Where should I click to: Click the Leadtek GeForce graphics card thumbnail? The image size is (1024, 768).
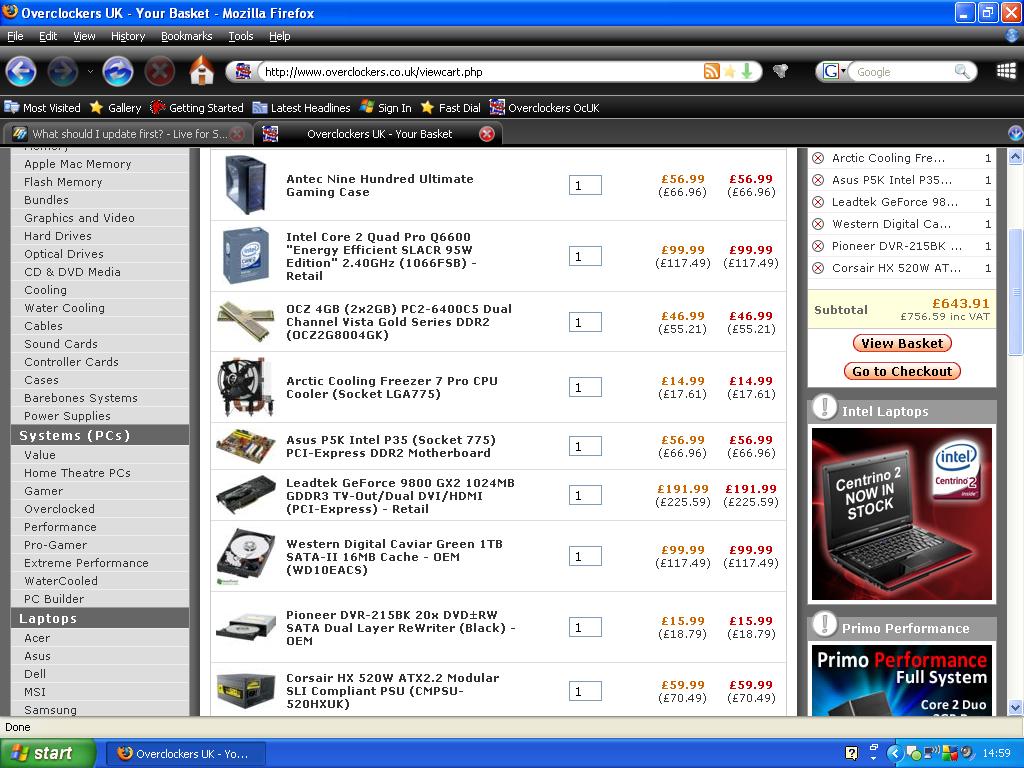click(246, 495)
